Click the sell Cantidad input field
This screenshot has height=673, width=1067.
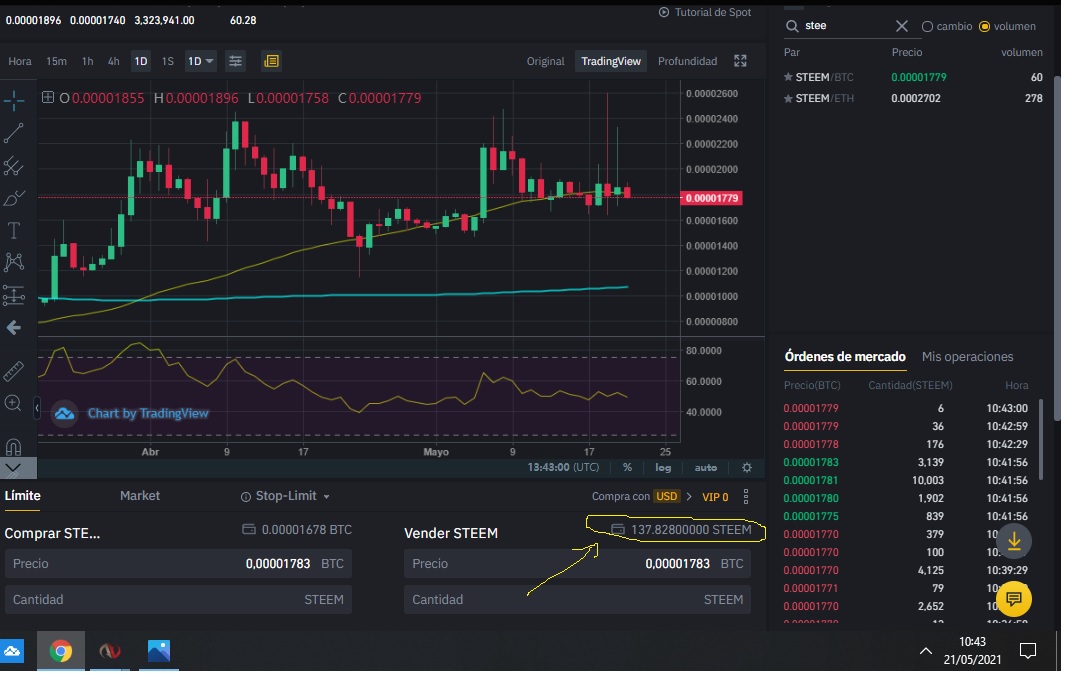click(x=577, y=600)
